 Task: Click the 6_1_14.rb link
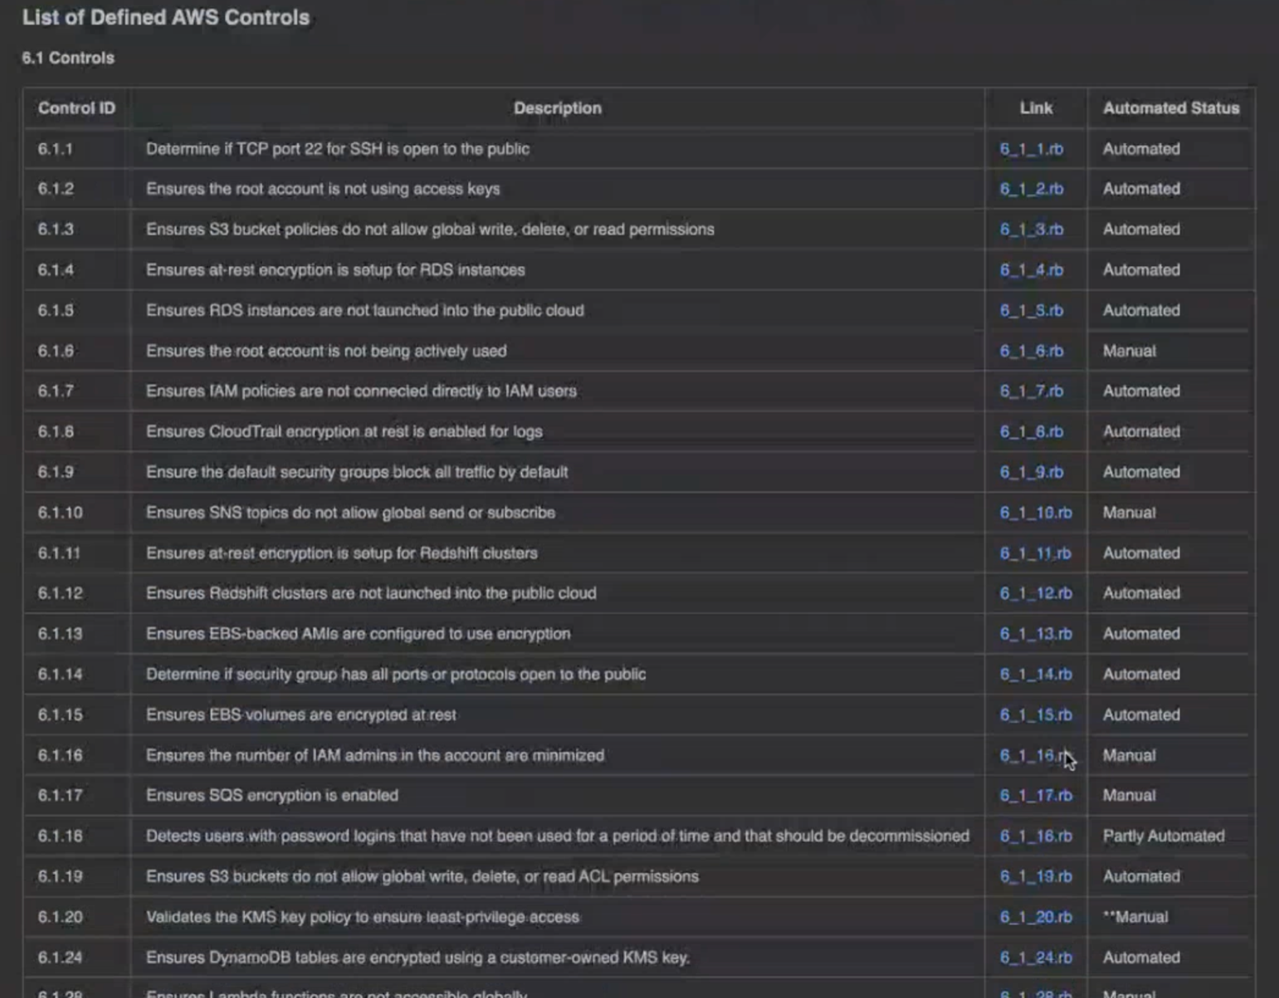[x=1035, y=675]
